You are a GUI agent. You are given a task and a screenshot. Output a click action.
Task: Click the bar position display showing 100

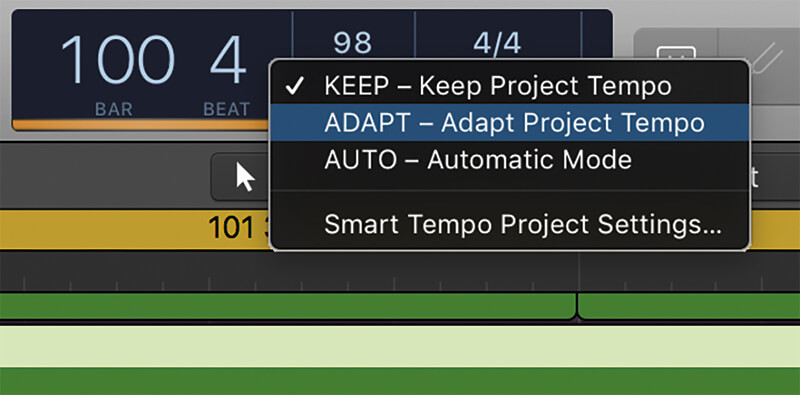coord(117,59)
